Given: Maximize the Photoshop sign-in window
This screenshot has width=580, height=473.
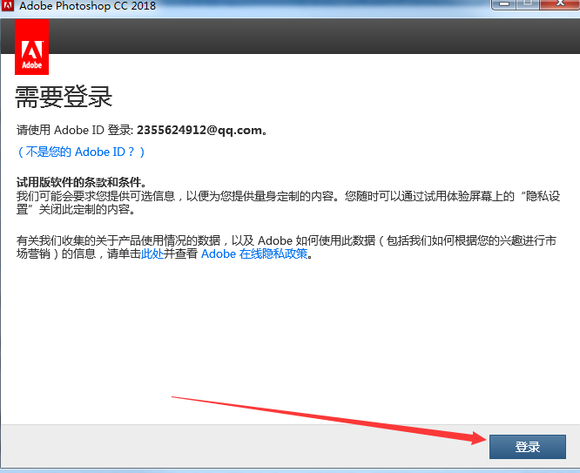Looking at the screenshot, I should (528, 4).
